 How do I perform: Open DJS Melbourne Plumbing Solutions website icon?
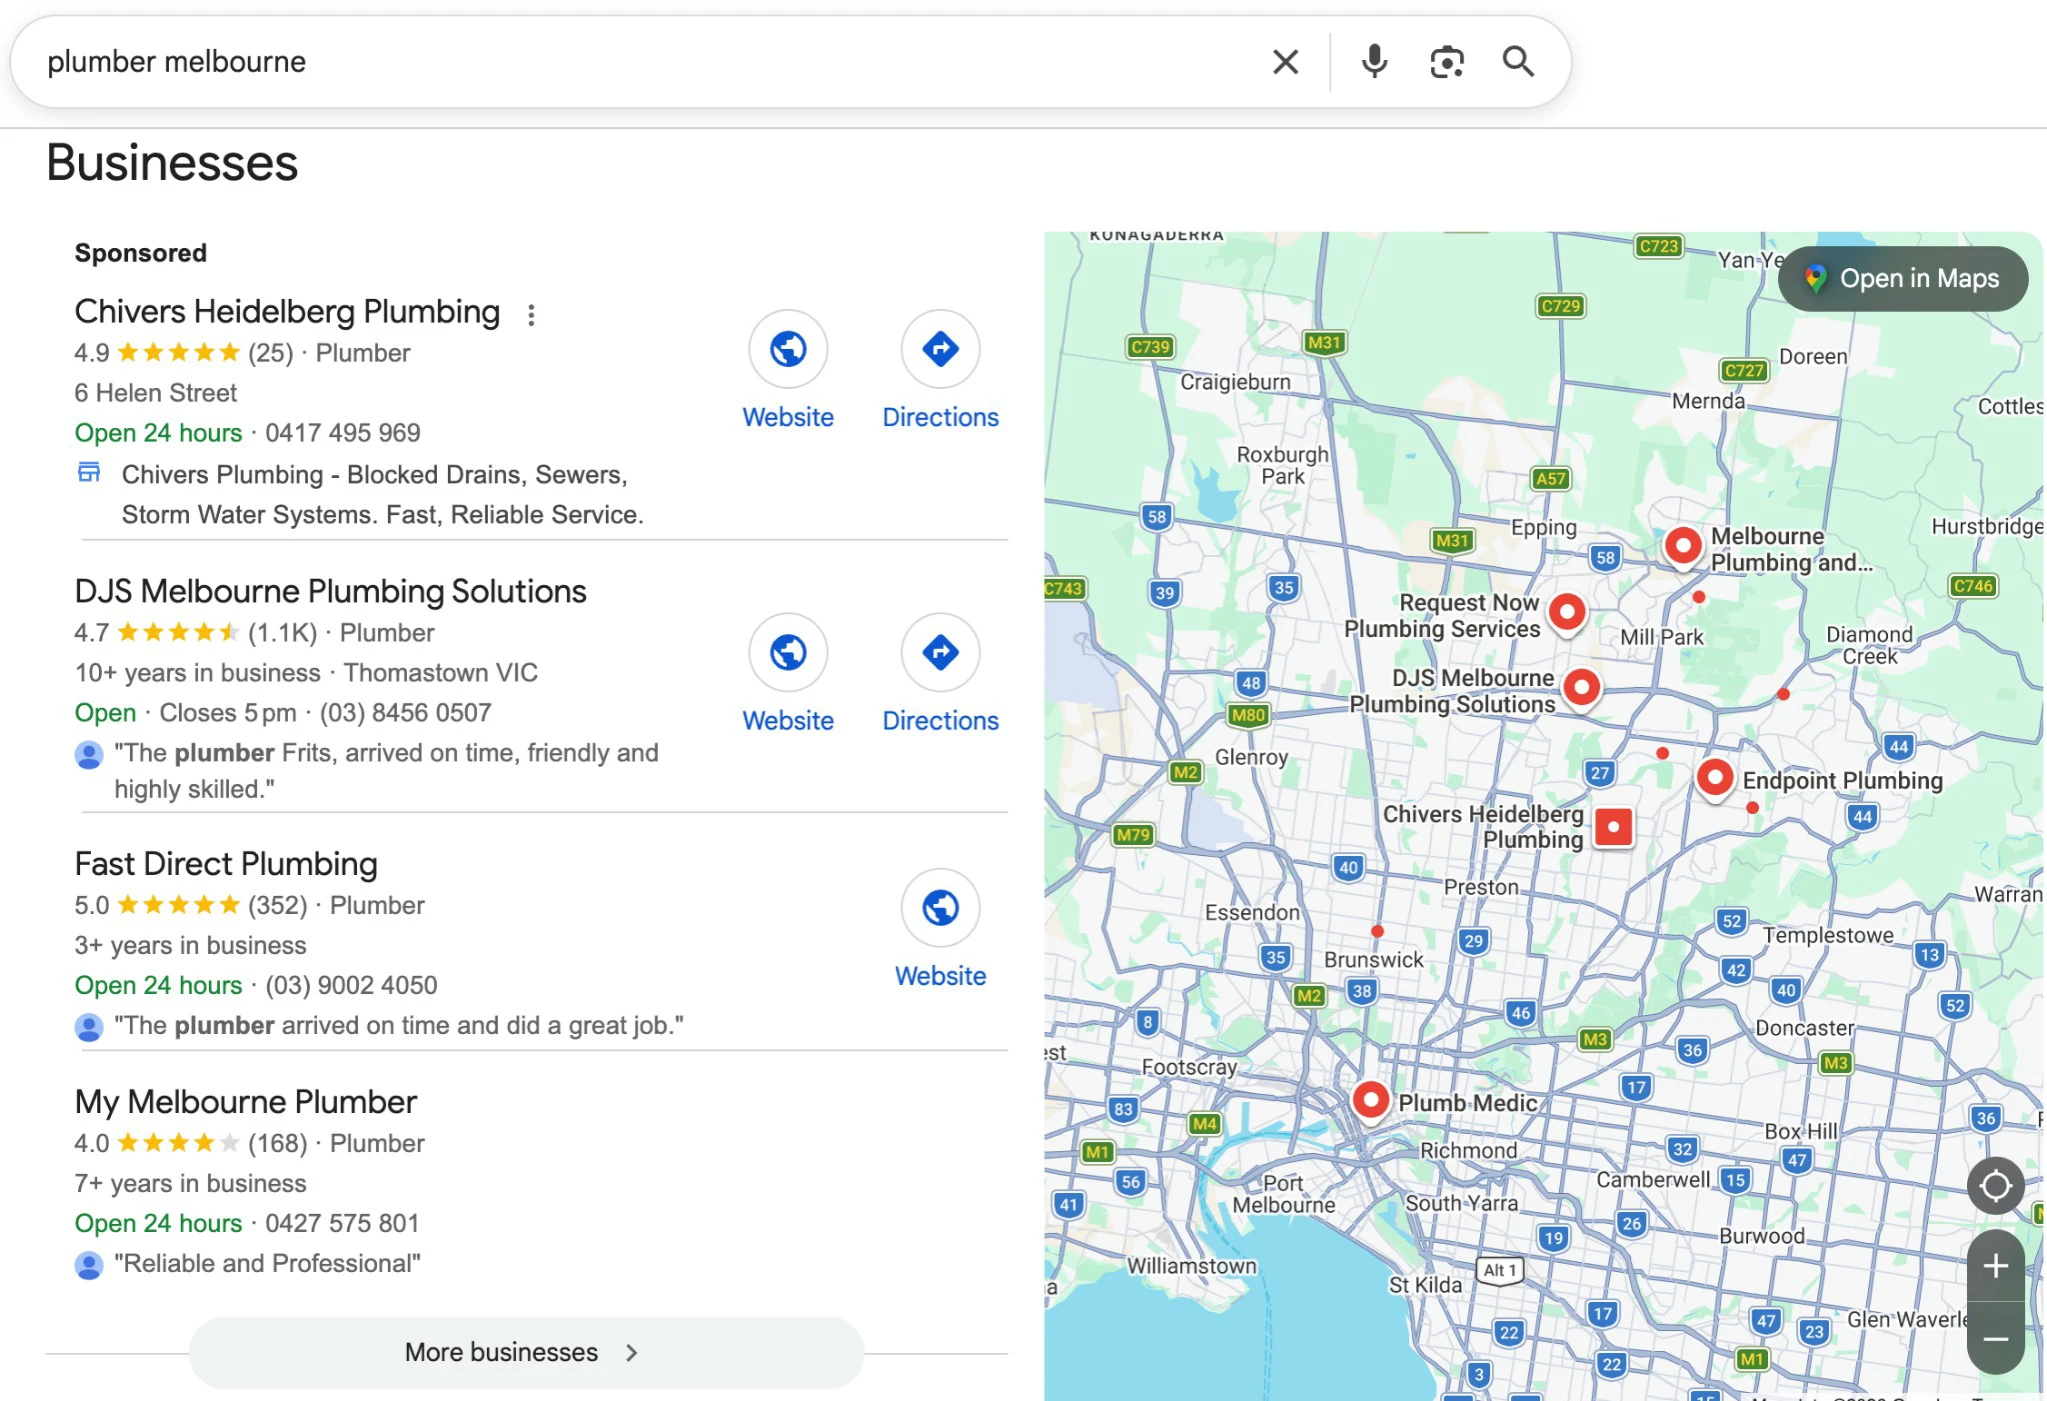[x=788, y=653]
